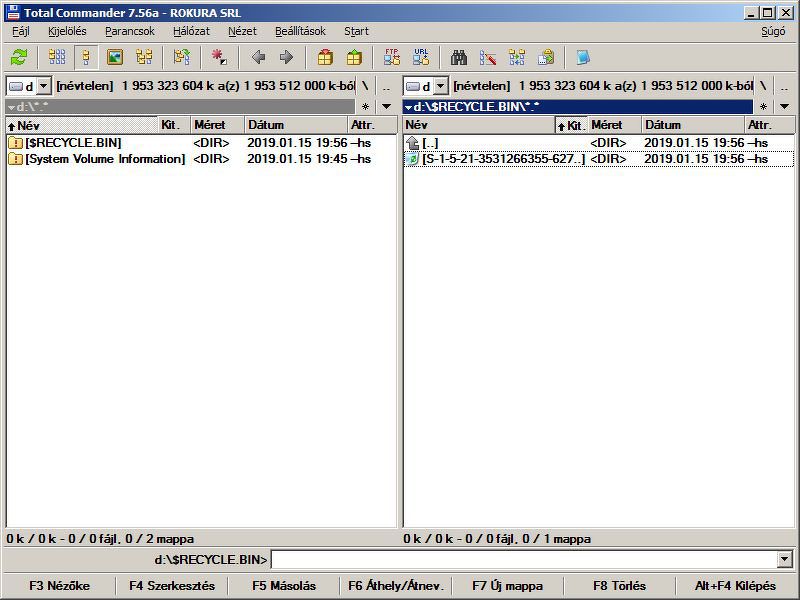
Task: Open the blue notepad toolbar icon
Action: coord(583,57)
